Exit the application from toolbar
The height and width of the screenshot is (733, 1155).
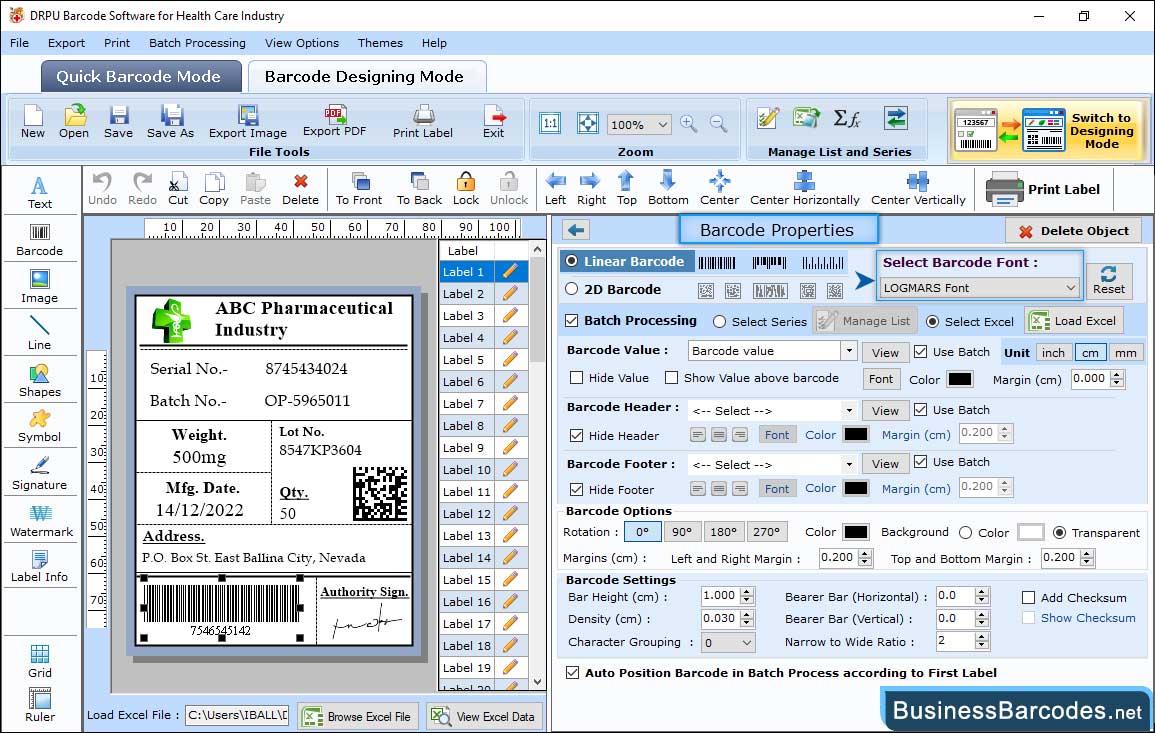pos(494,122)
